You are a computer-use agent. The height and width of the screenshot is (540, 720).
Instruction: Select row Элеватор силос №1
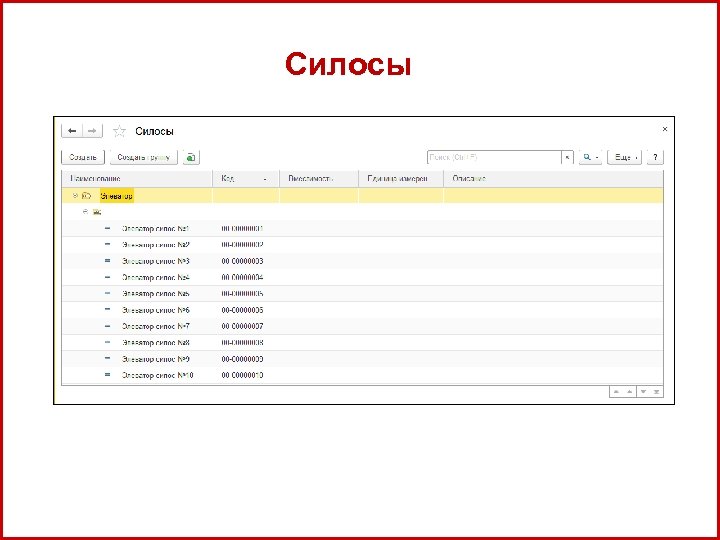pos(362,228)
